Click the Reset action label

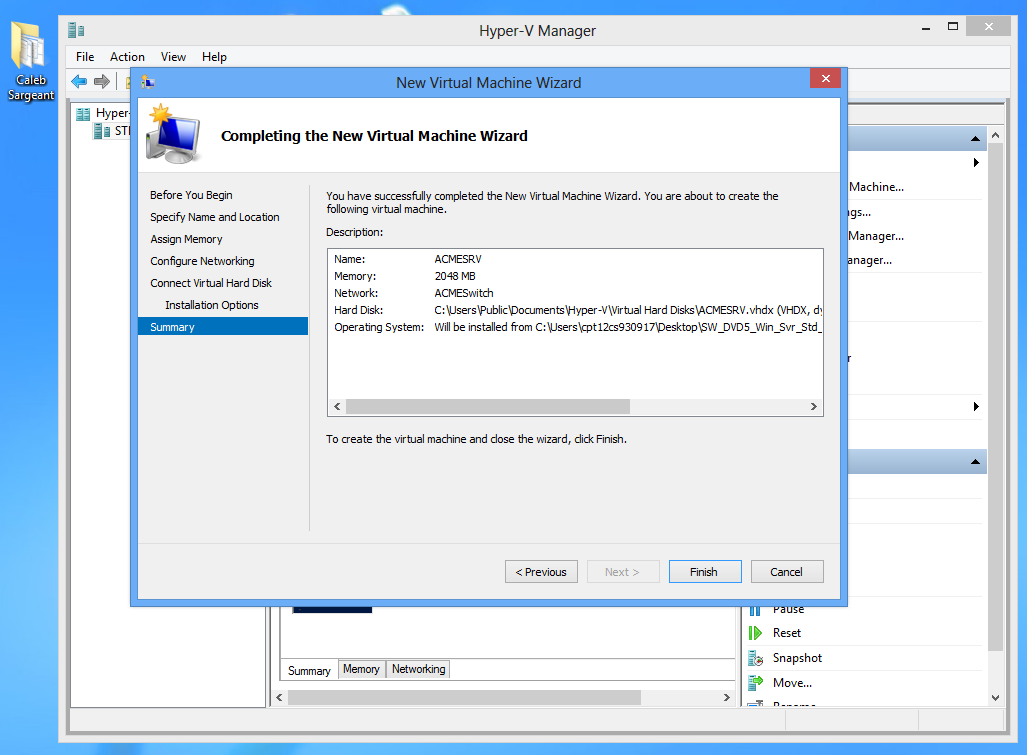(787, 633)
